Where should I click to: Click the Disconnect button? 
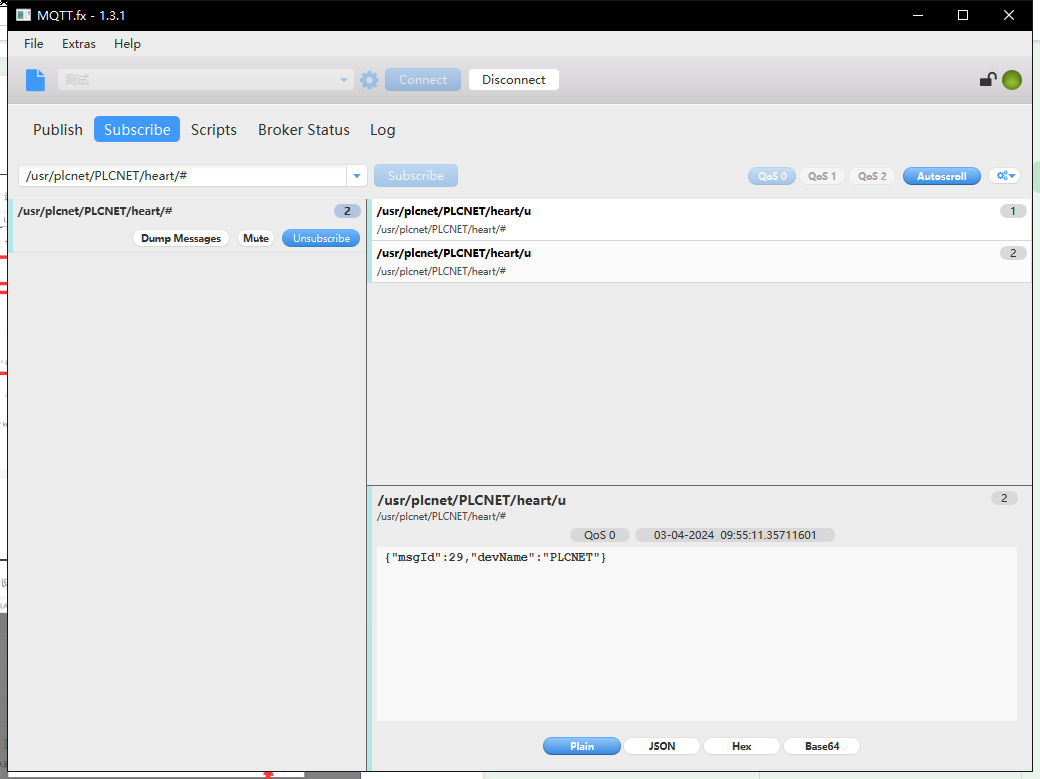pos(514,80)
